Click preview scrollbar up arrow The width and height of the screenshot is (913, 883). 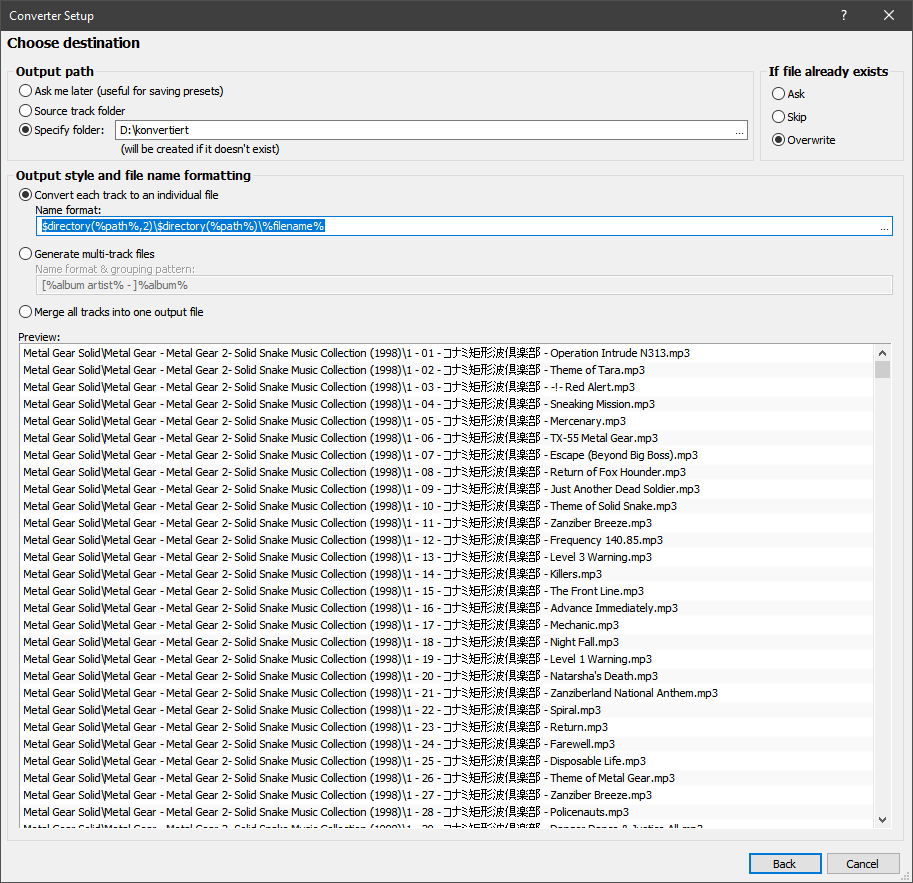click(882, 353)
